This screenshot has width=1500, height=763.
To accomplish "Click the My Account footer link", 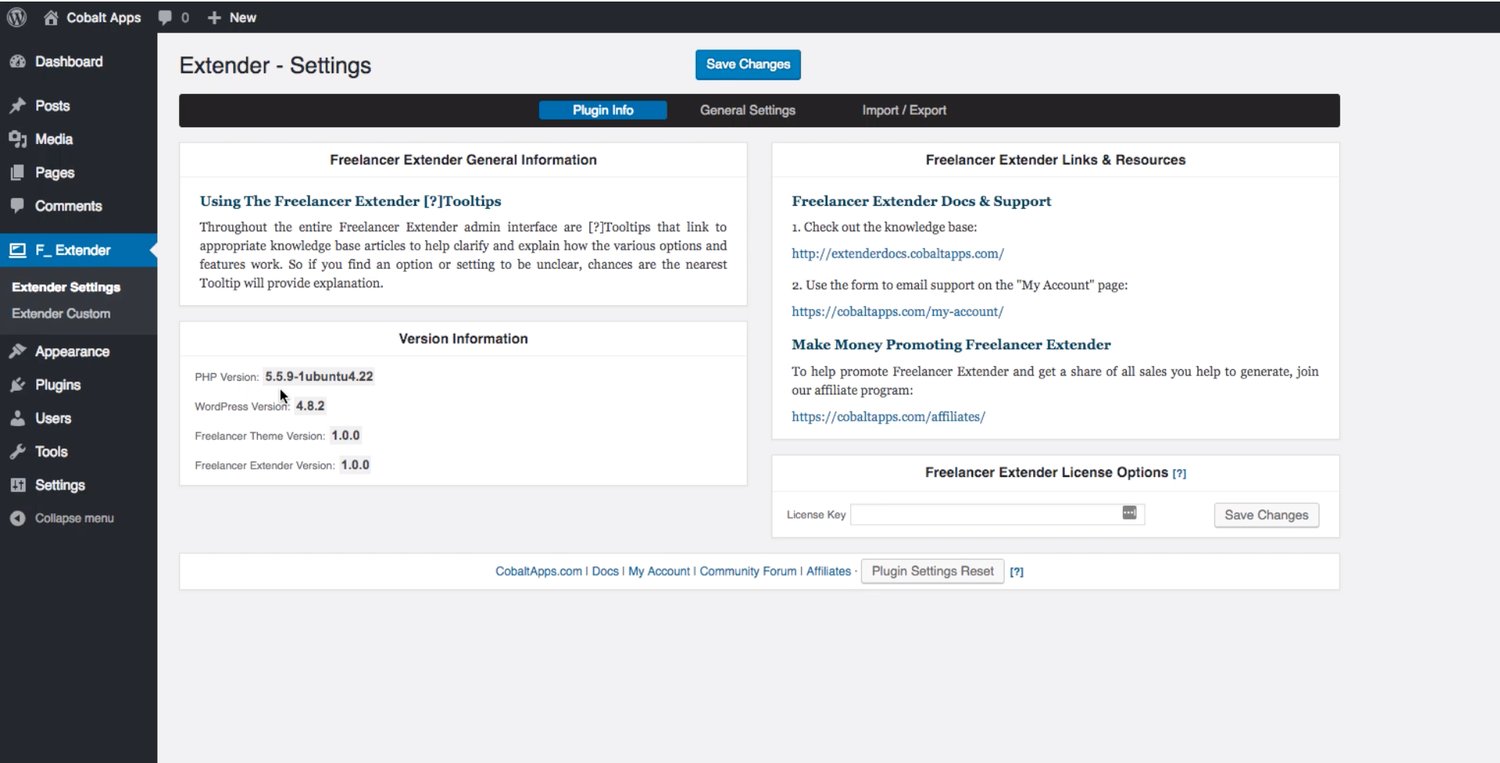I will click(659, 572).
